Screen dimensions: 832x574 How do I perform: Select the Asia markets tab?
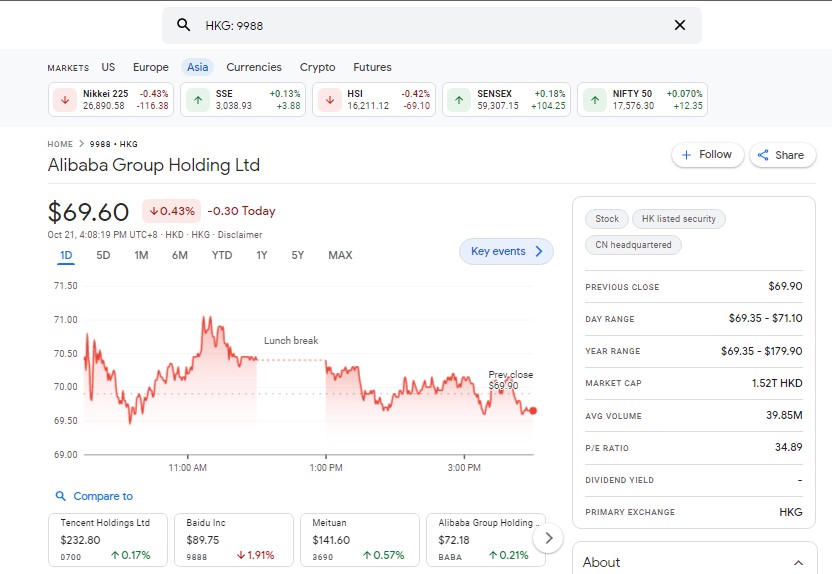coord(197,67)
